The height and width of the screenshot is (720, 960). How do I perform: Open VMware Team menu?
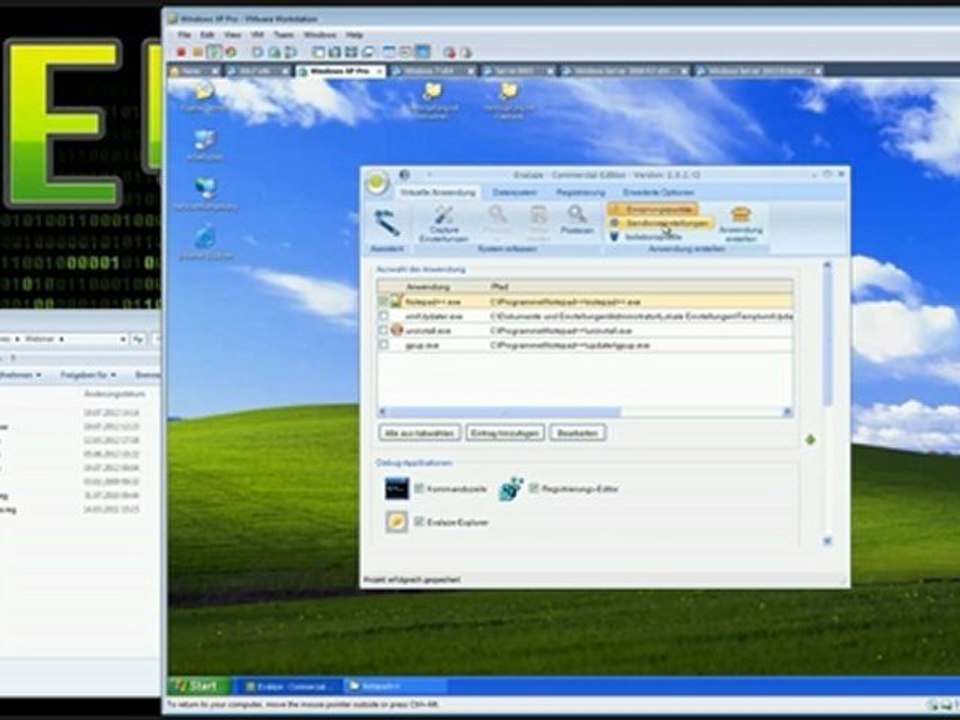click(x=283, y=35)
